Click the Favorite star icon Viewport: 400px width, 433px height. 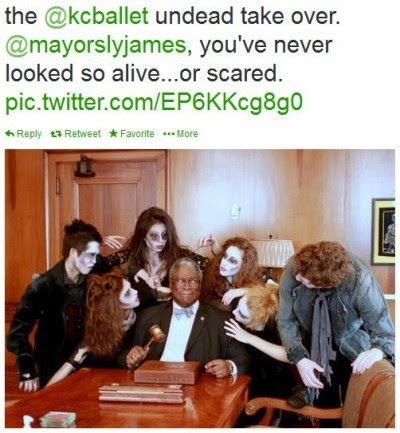pyautogui.click(x=113, y=134)
